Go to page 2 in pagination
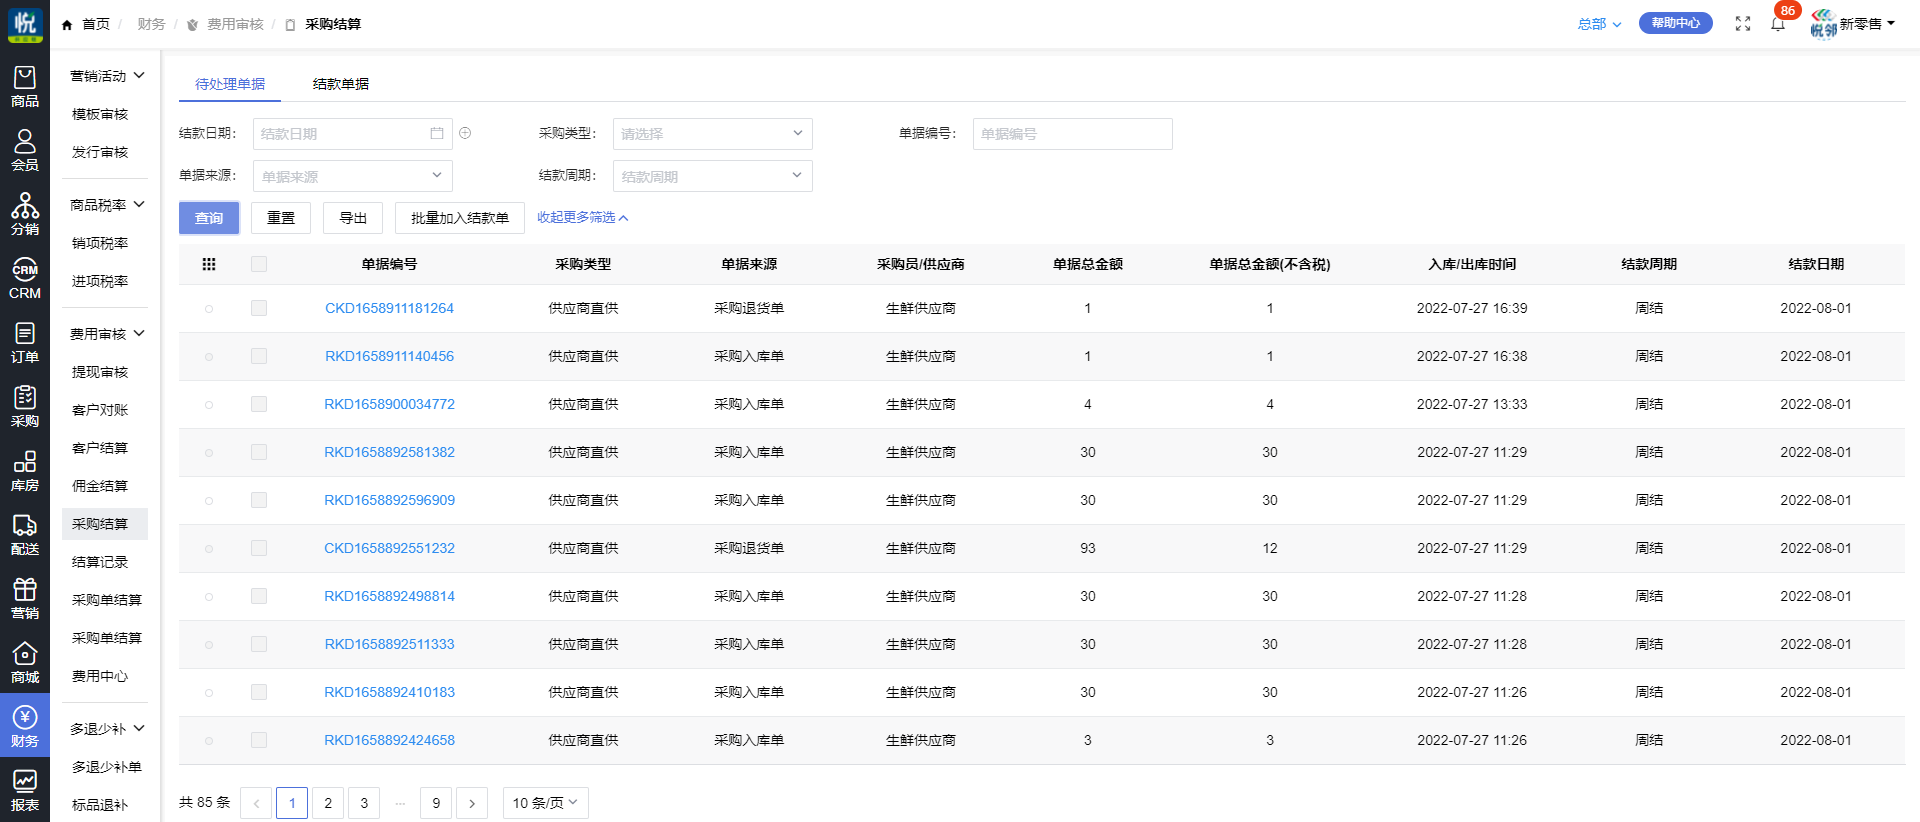This screenshot has width=1920, height=822. point(328,803)
